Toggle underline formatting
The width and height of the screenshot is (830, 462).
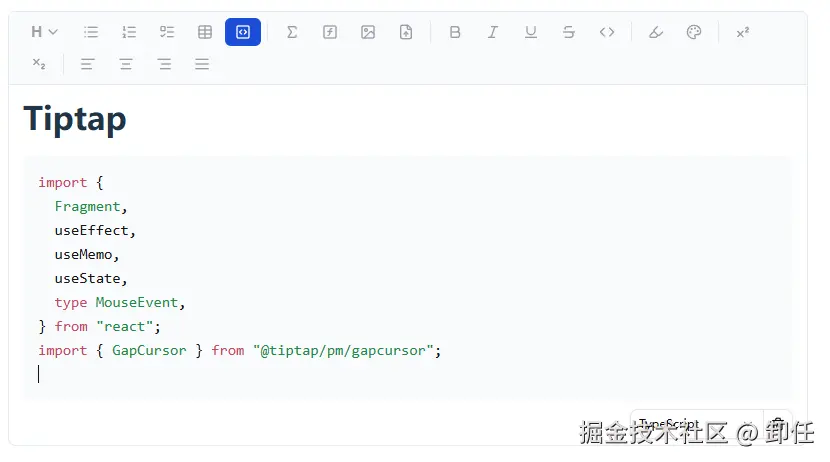click(531, 32)
